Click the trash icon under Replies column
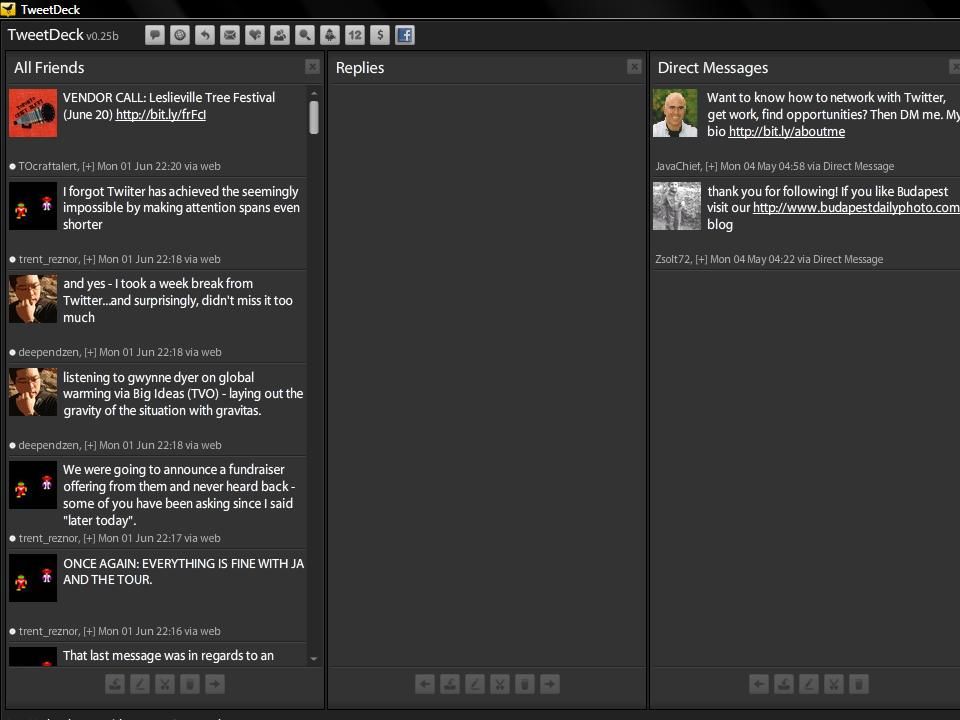960x720 pixels. coord(525,684)
